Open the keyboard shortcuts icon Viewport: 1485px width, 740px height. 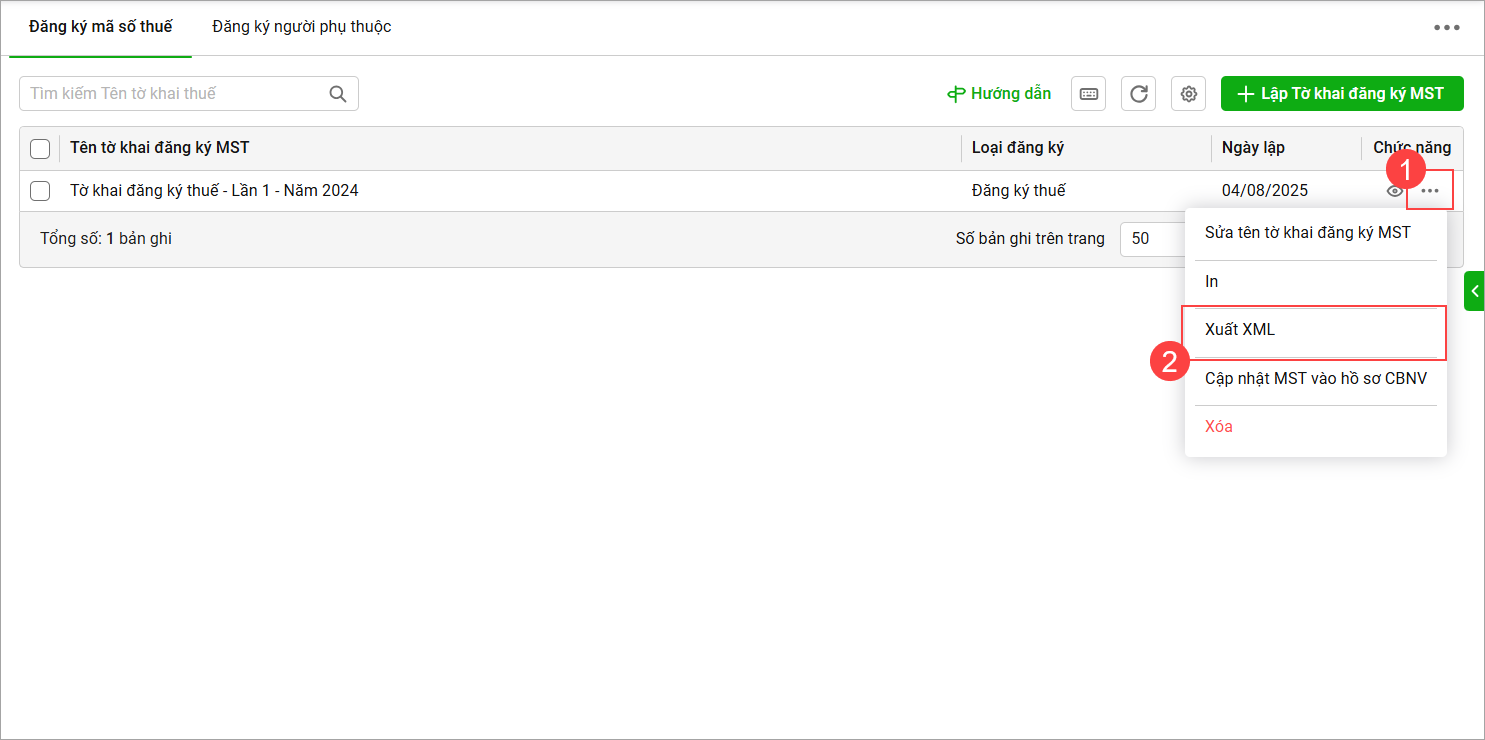click(1088, 94)
